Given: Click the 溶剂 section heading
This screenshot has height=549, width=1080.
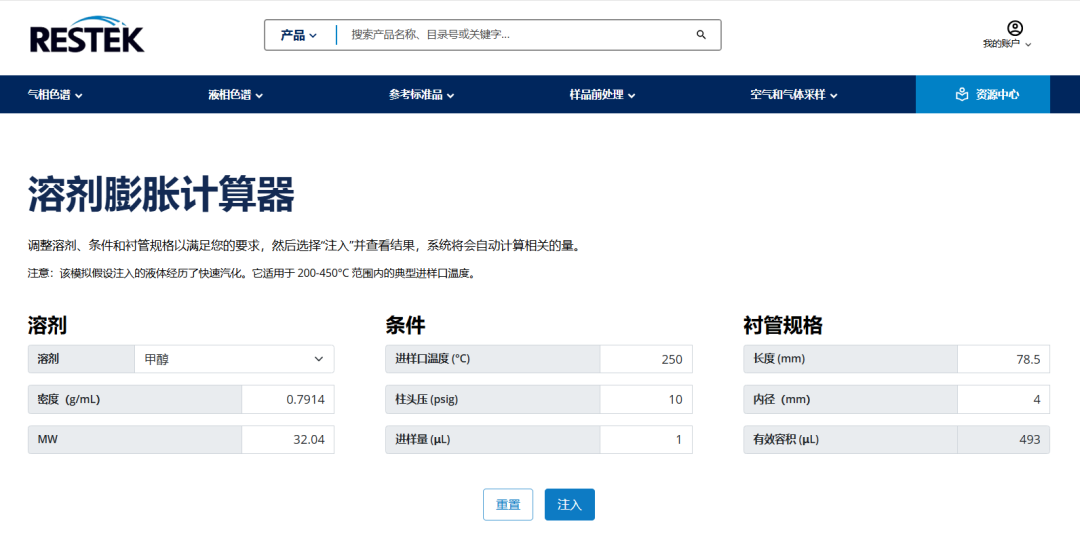Looking at the screenshot, I should [x=47, y=325].
